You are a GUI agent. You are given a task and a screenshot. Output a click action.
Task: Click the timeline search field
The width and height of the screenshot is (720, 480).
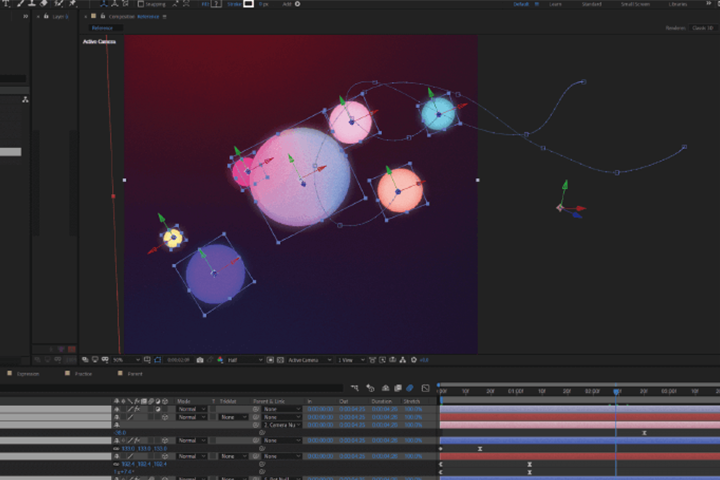point(171,388)
